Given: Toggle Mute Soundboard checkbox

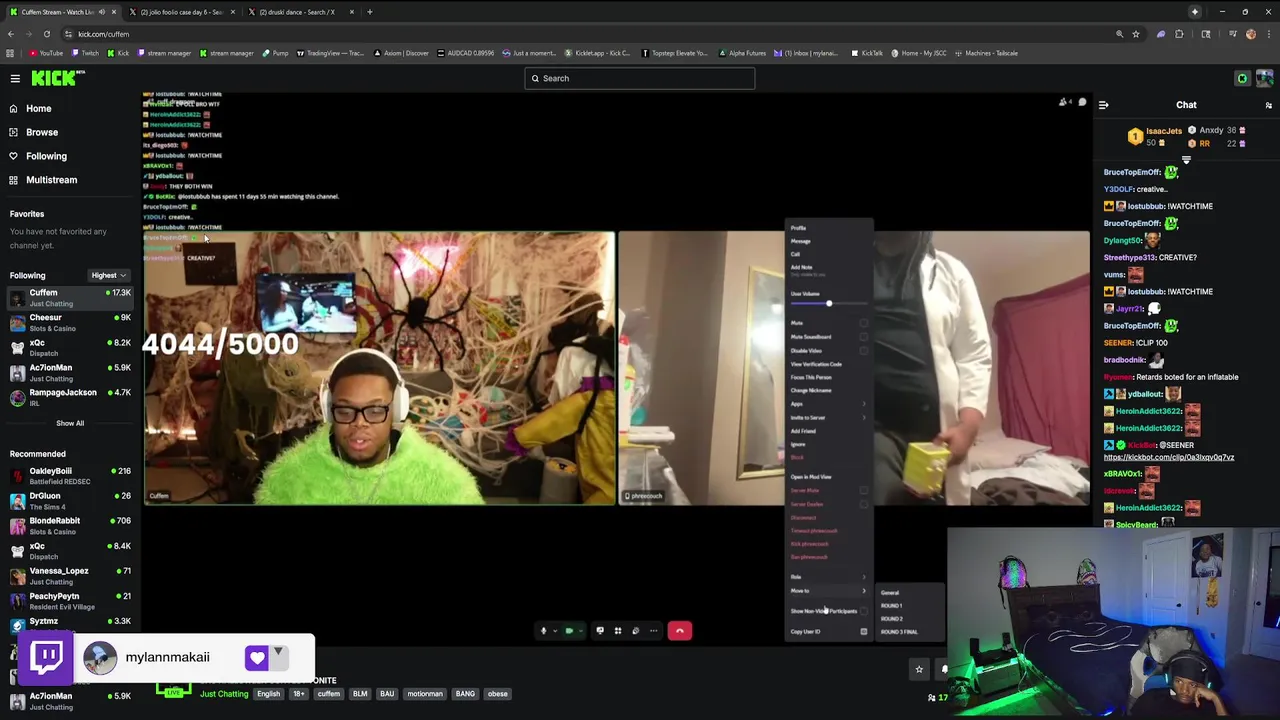Looking at the screenshot, I should click(864, 337).
